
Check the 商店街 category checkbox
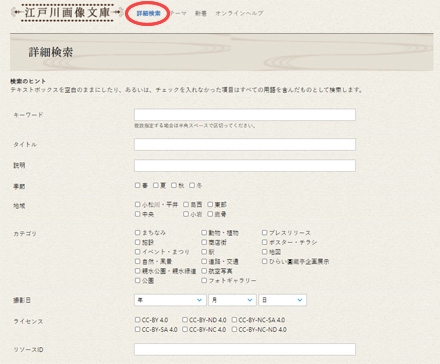click(x=204, y=242)
